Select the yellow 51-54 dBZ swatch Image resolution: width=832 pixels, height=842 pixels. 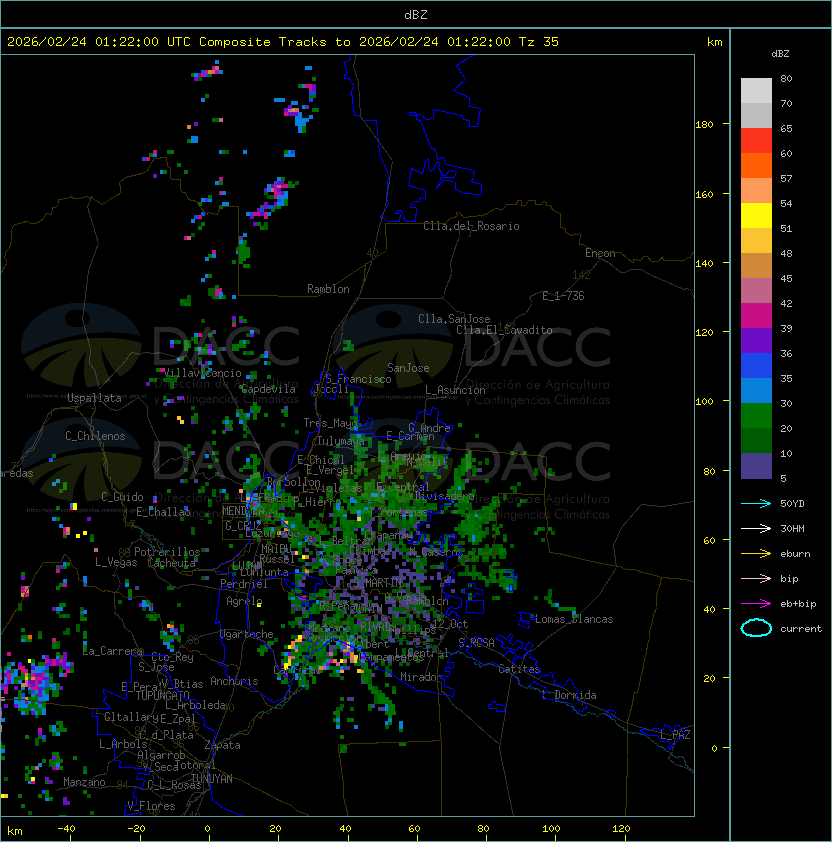[x=756, y=216]
